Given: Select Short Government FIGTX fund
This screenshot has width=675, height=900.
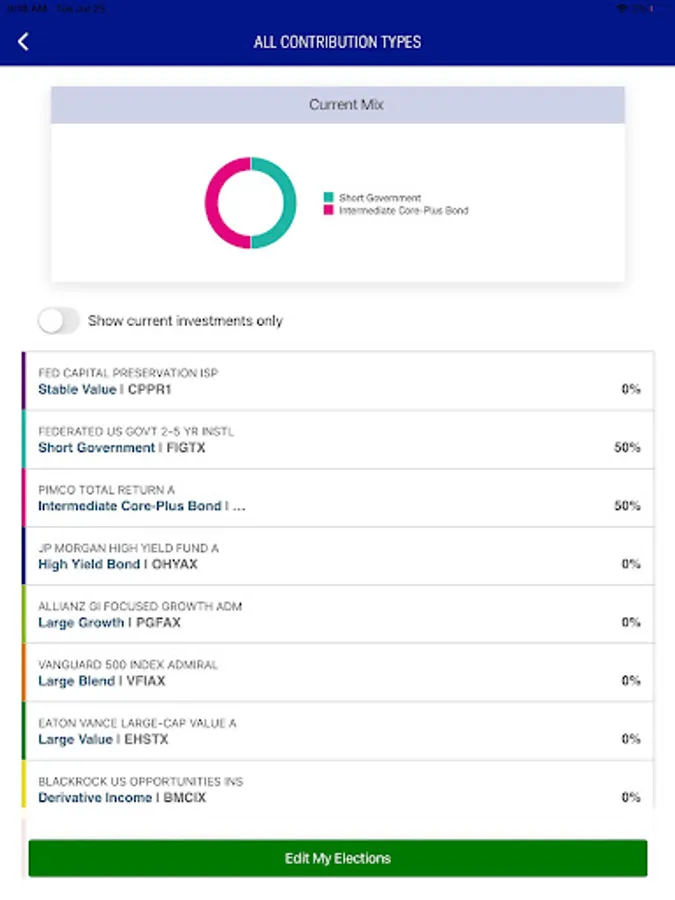Looking at the screenshot, I should coord(300,440).
